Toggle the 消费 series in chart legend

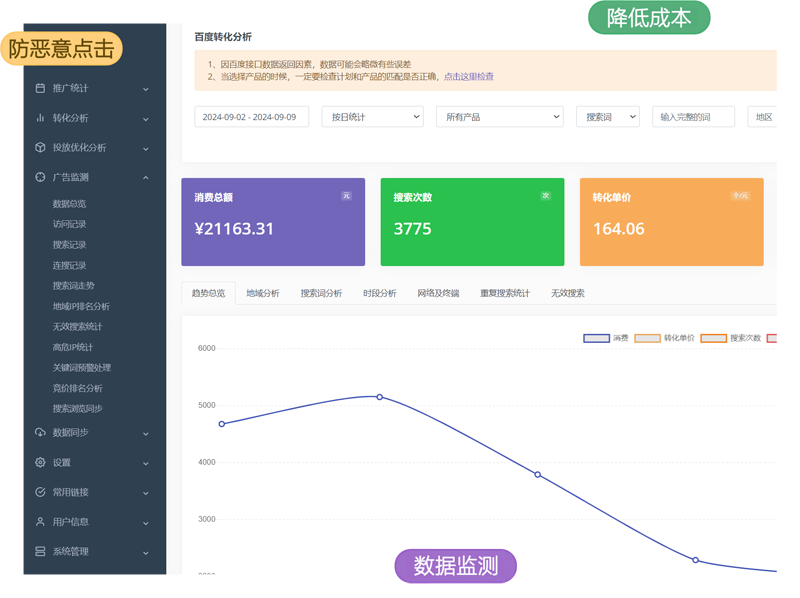coord(606,338)
